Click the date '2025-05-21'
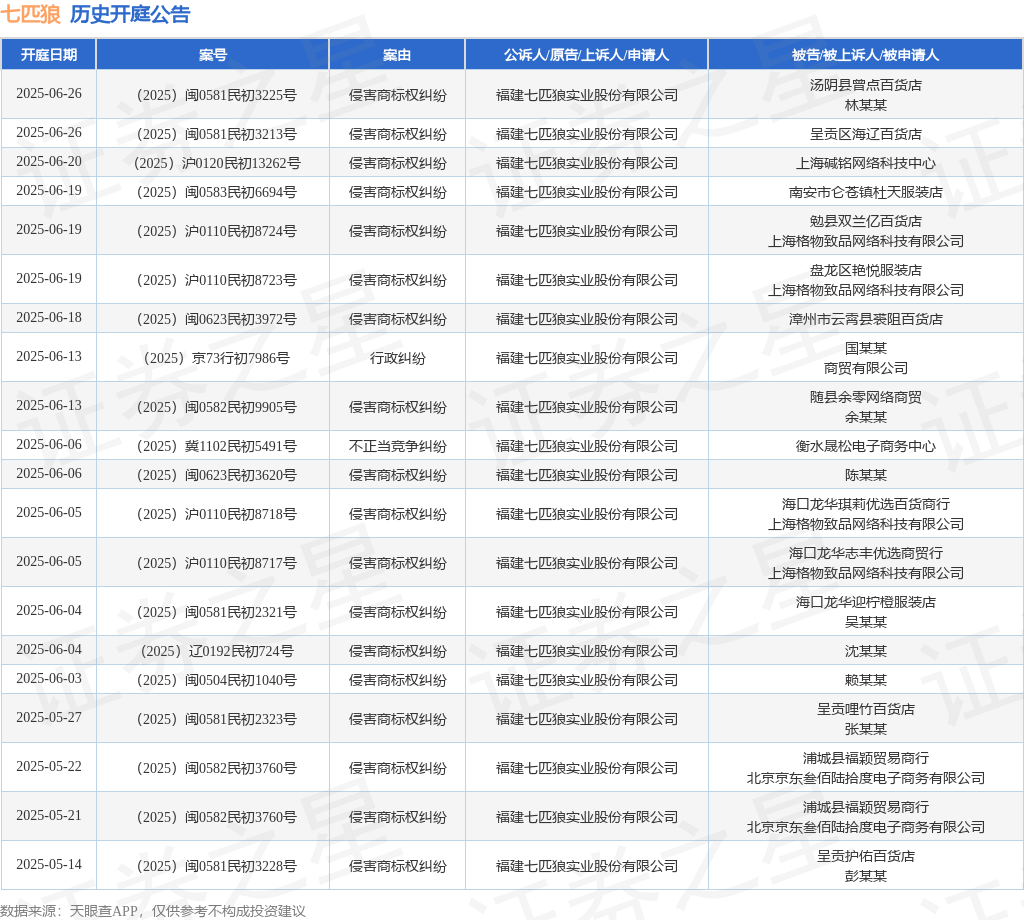This screenshot has height=920, width=1024. tap(49, 816)
